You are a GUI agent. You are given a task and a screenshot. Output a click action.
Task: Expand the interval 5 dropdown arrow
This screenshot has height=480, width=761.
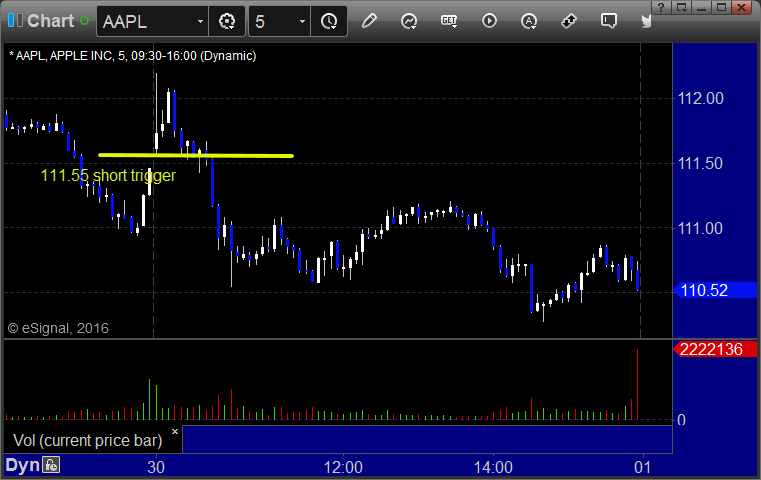[302, 21]
